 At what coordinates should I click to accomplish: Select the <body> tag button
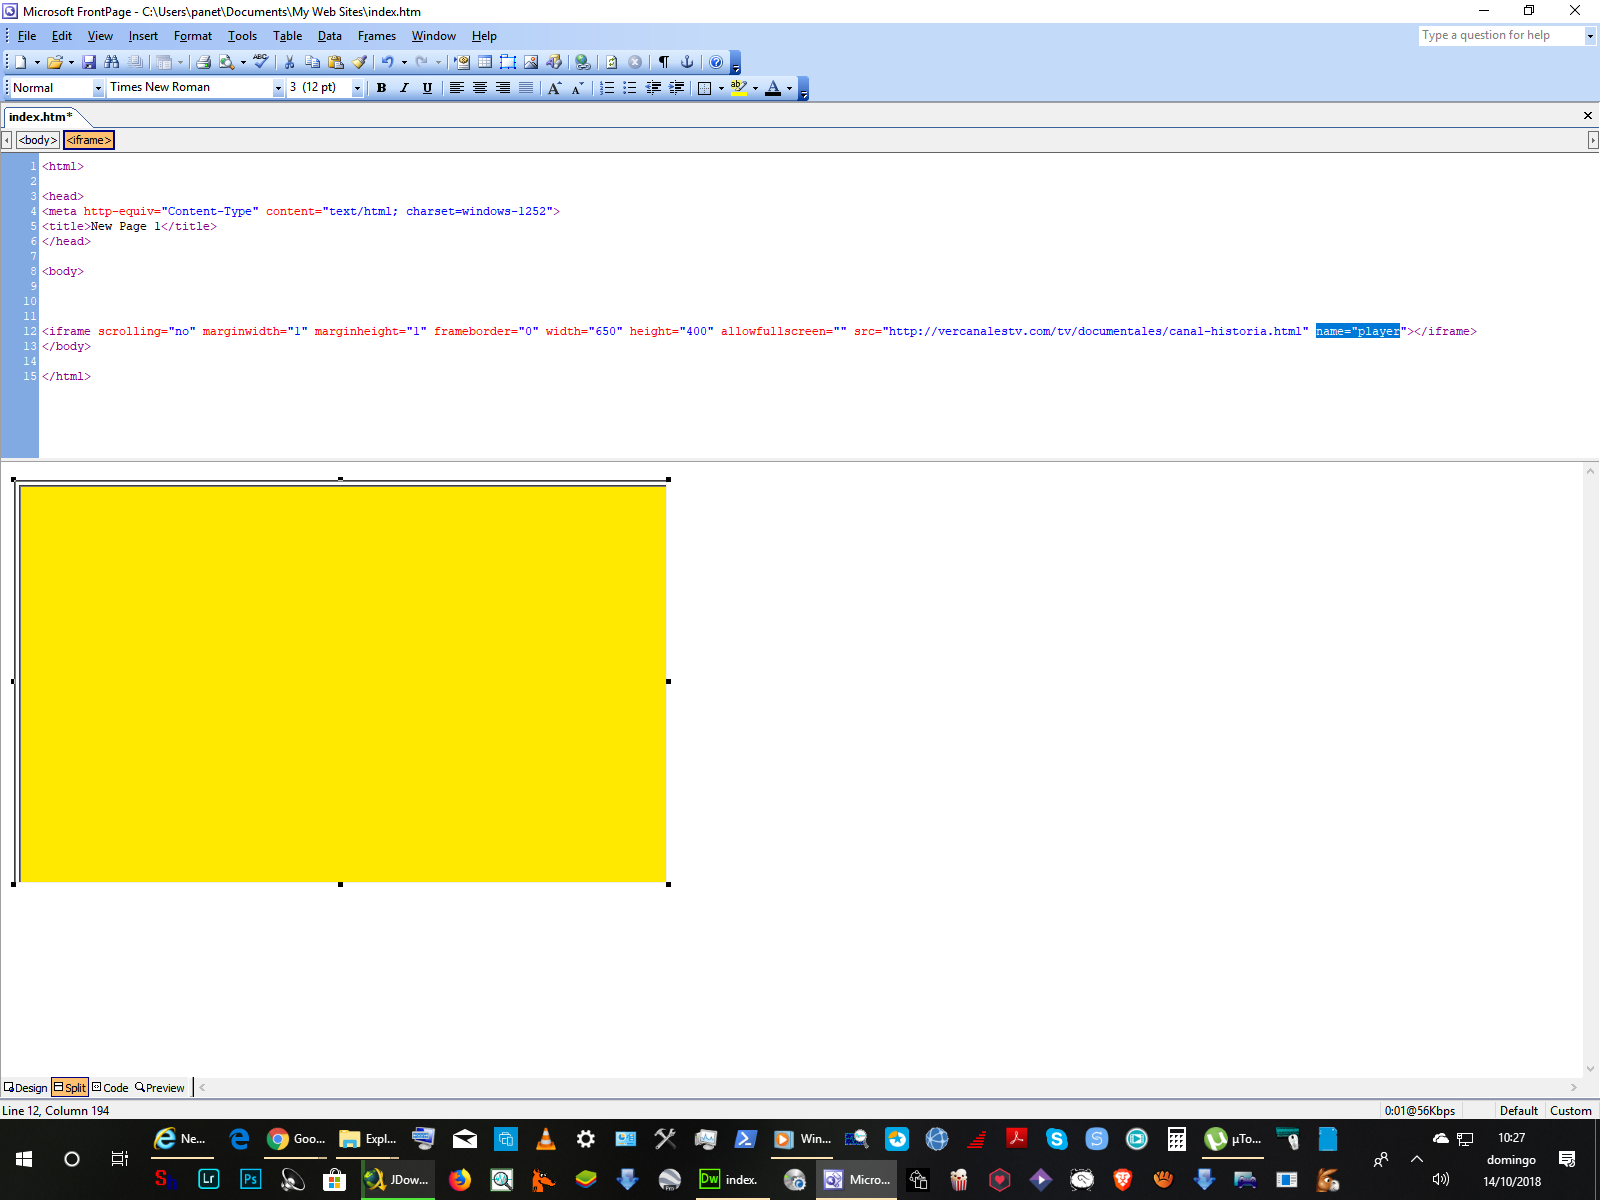click(x=38, y=140)
